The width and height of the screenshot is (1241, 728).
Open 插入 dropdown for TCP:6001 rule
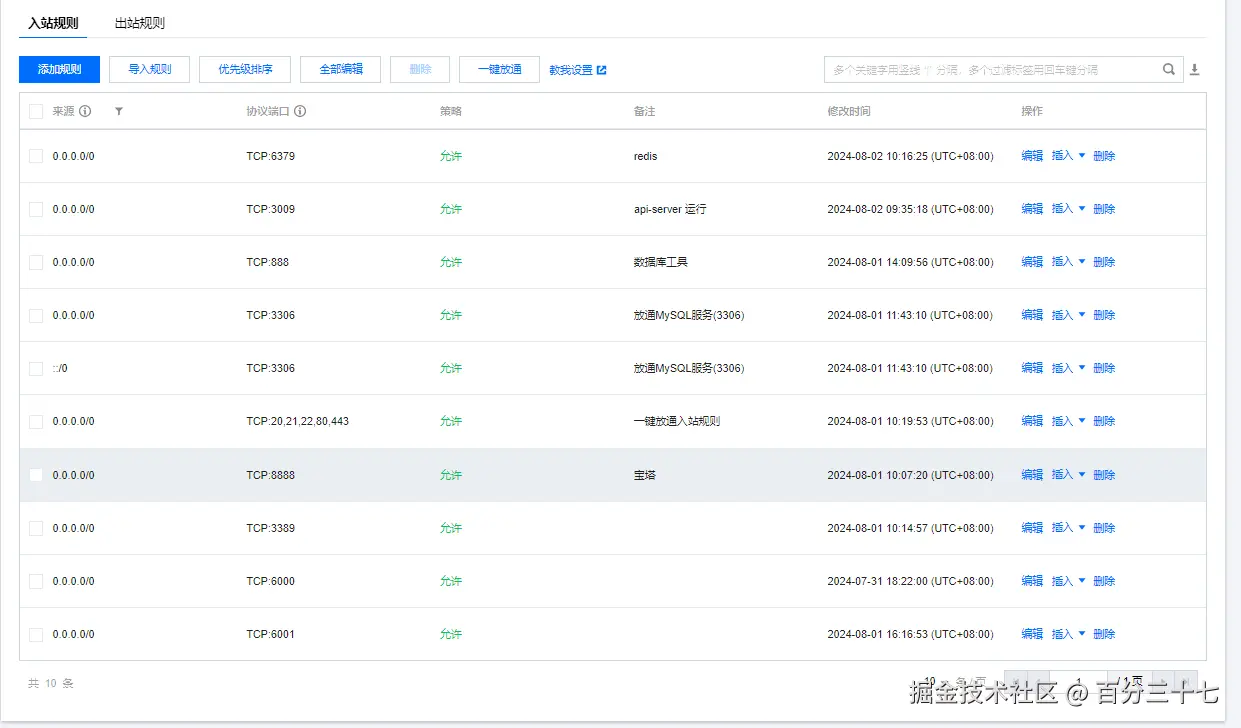pos(1068,634)
